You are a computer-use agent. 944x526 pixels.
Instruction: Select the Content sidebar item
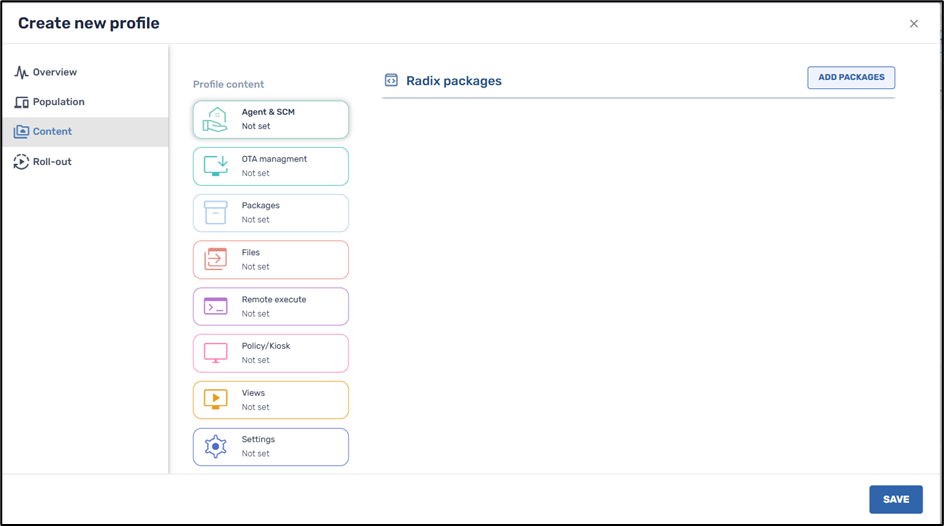tap(52, 132)
